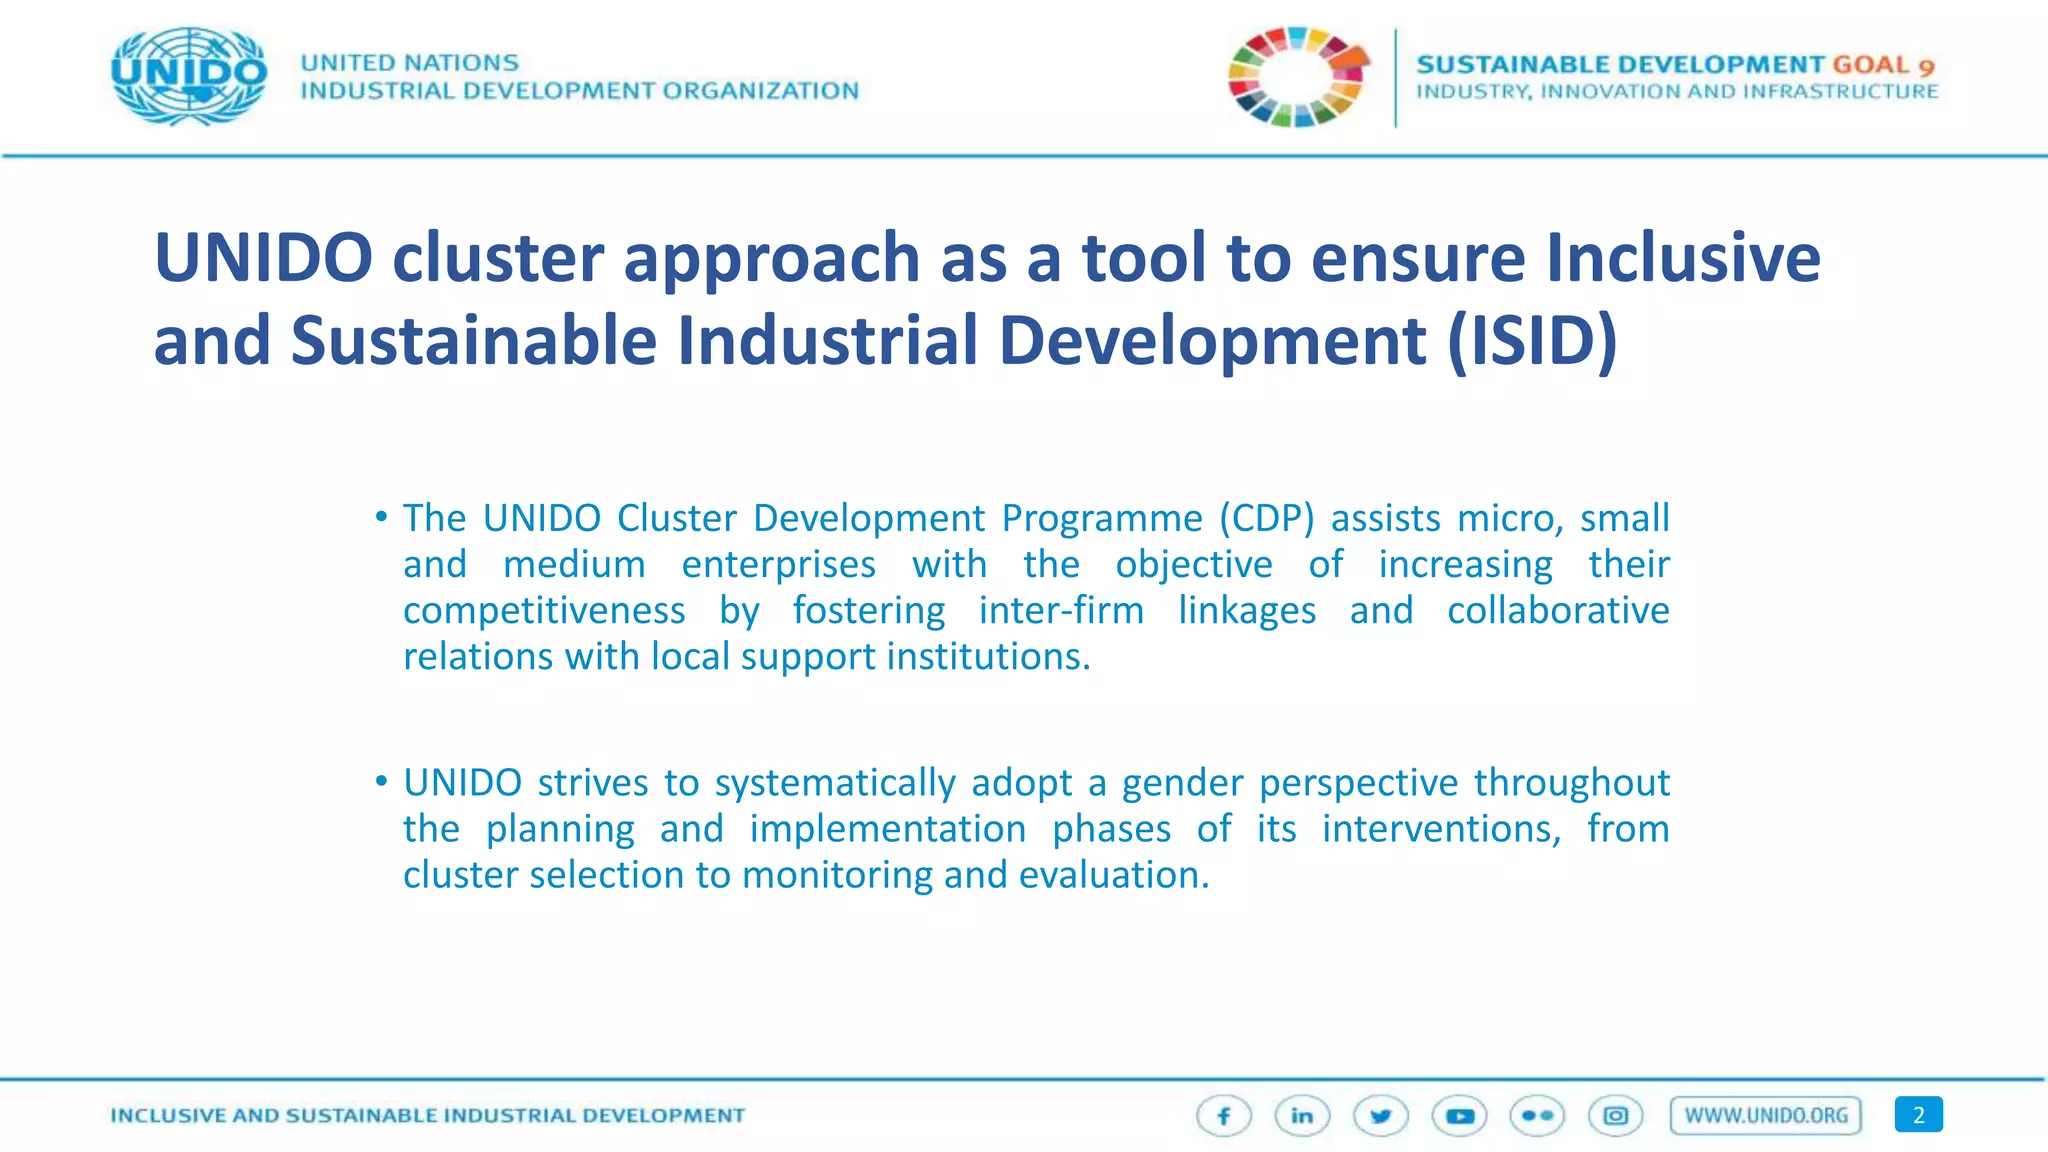Select 'Industrial Development Organization' header text
This screenshot has height=1152, width=2048.
579,91
